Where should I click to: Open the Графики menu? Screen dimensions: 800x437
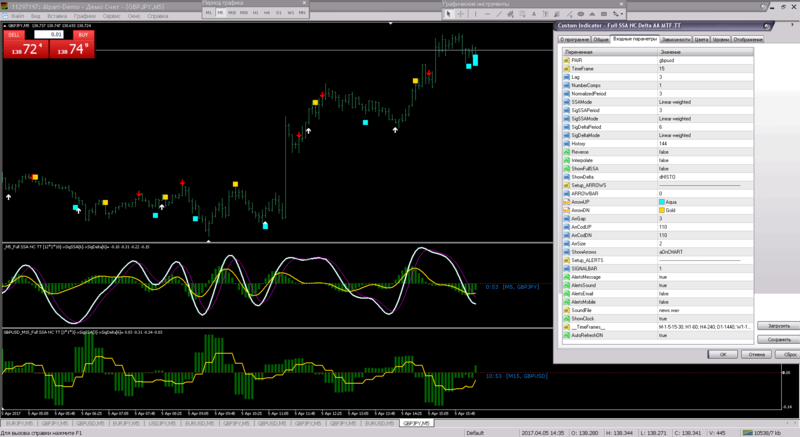click(x=85, y=17)
